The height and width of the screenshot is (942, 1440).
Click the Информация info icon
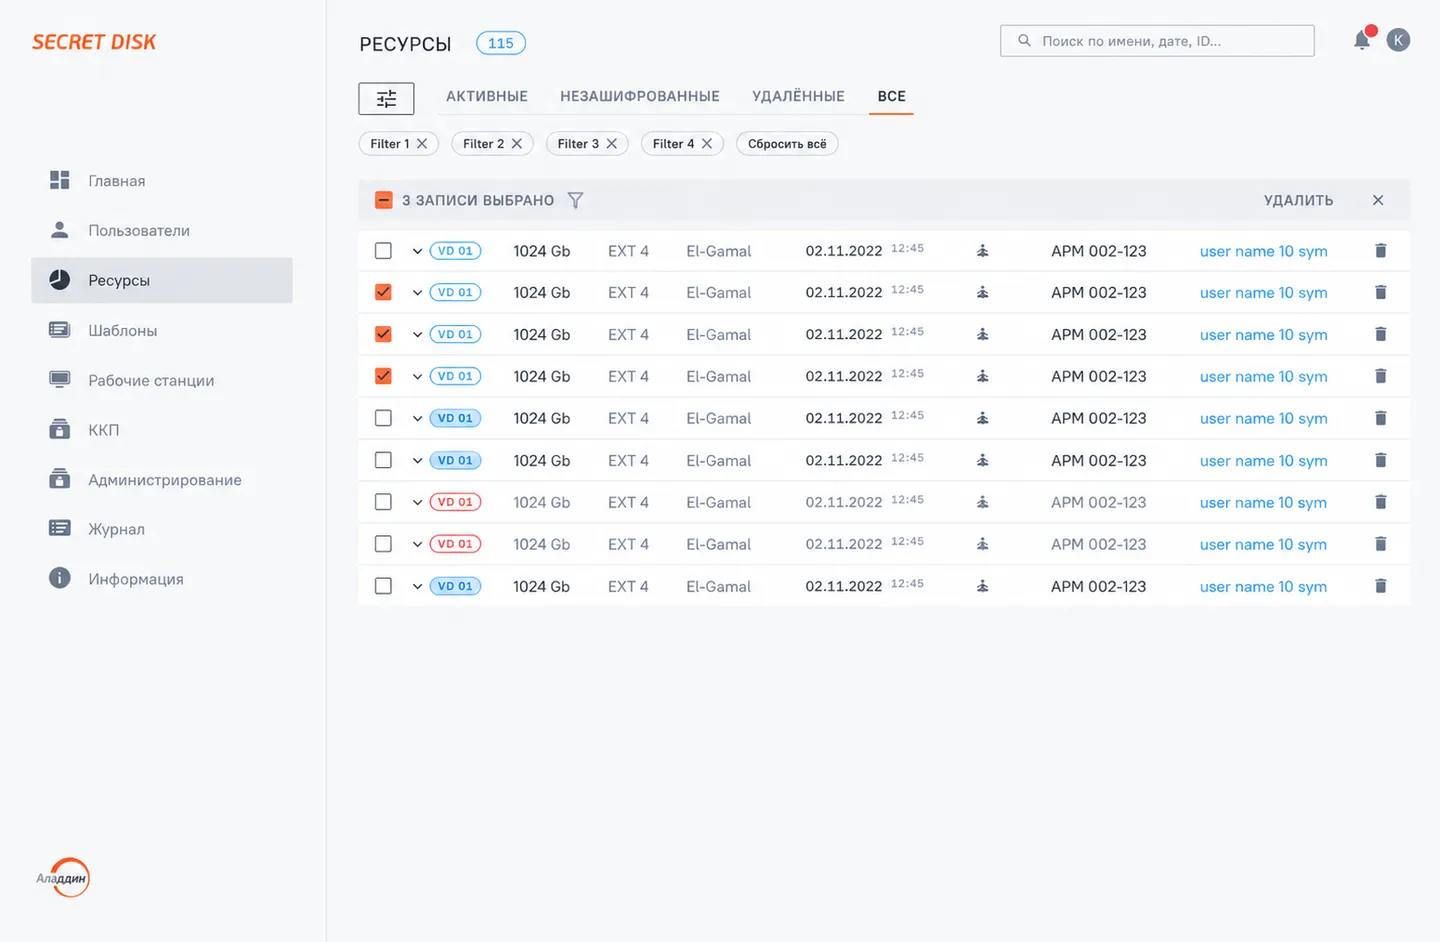coord(60,578)
